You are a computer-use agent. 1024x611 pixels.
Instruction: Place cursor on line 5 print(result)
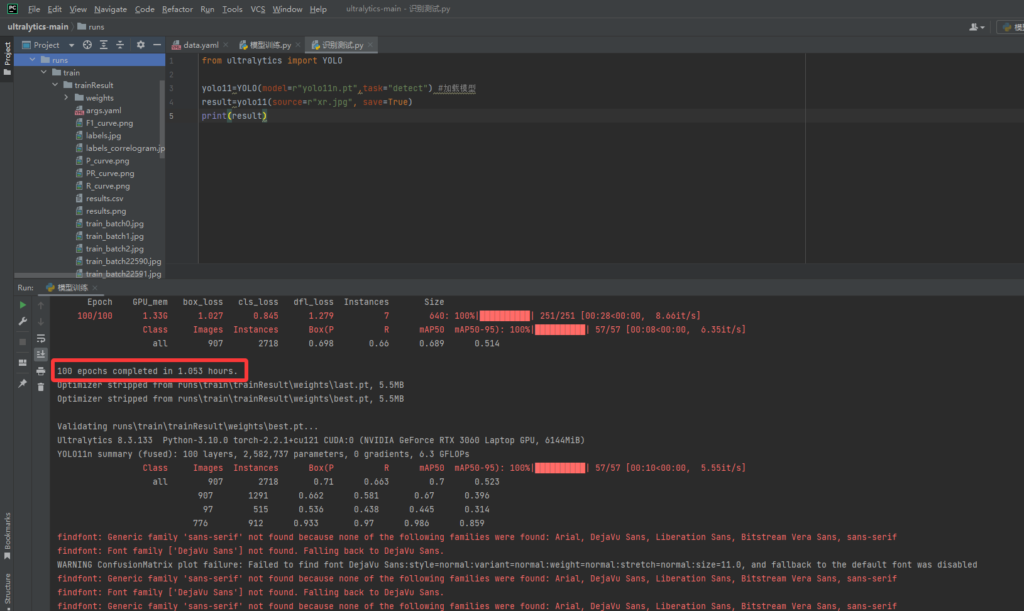tap(234, 116)
